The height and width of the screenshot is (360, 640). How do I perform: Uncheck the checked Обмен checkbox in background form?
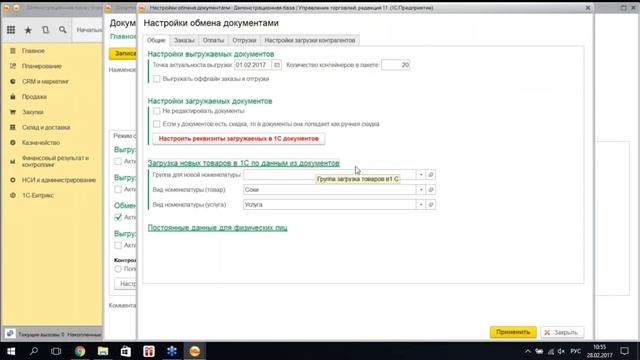point(118,217)
